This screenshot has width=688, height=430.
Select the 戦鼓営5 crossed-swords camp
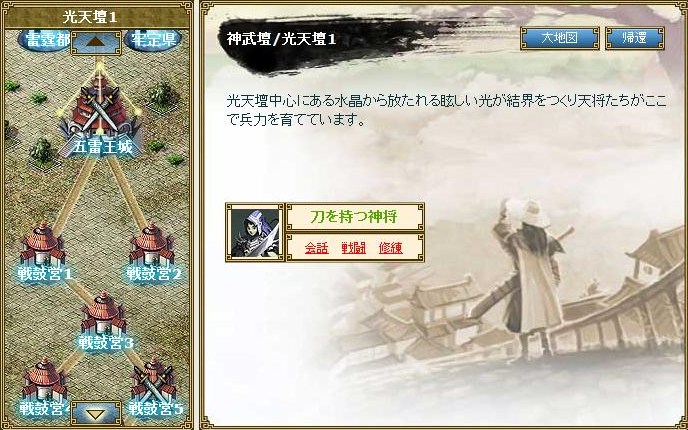coord(154,386)
